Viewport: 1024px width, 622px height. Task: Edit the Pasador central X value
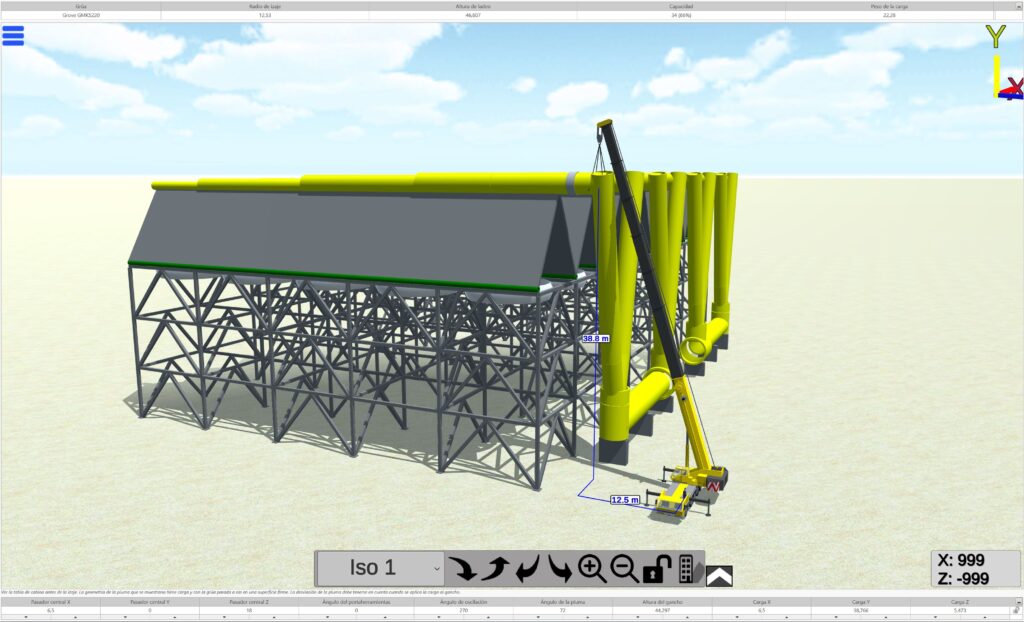50,610
